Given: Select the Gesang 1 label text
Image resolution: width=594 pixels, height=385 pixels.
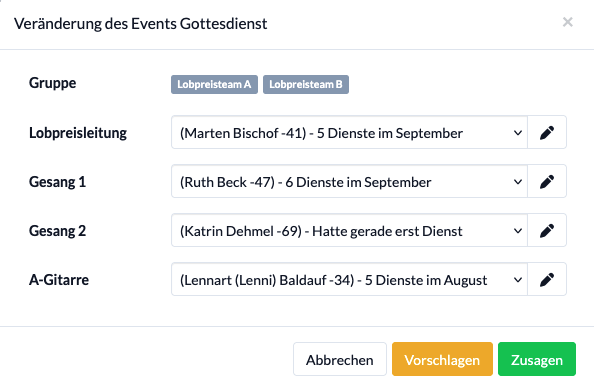Looking at the screenshot, I should pos(58,182).
